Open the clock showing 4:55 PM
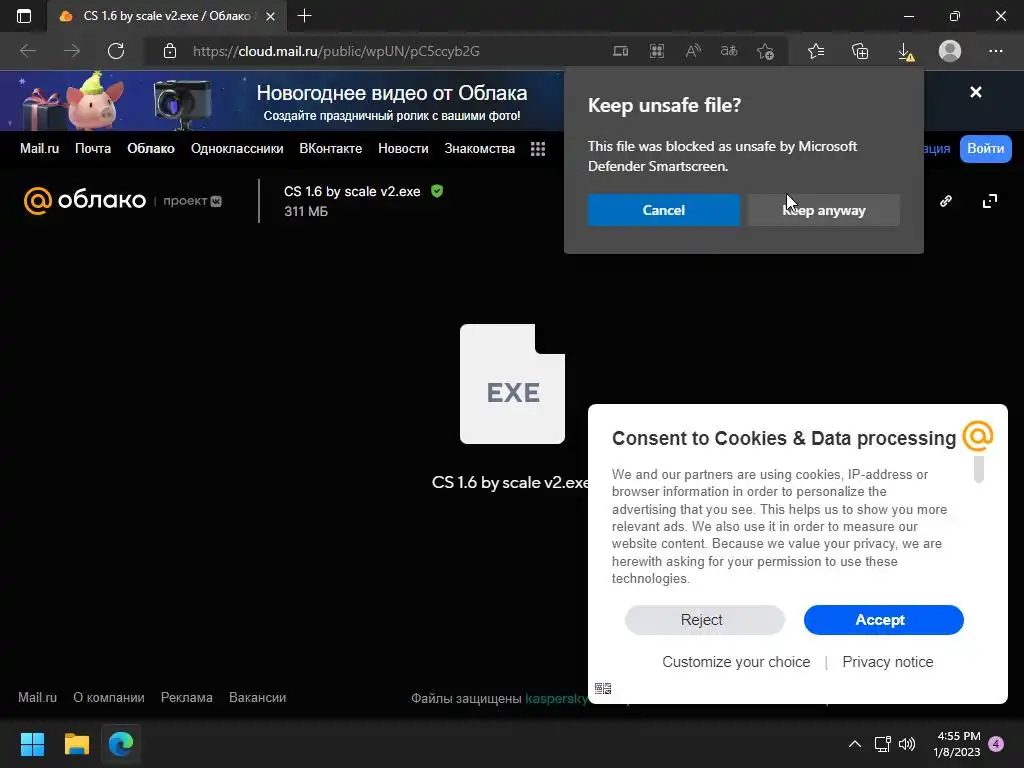Screen dimensions: 1024x768 click(x=957, y=744)
